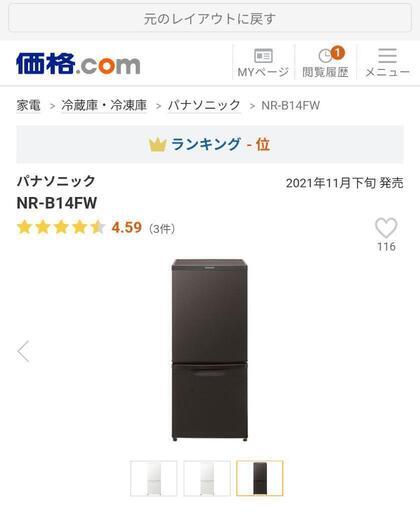Open the 4.59 rating score
The image size is (420, 512).
click(127, 228)
